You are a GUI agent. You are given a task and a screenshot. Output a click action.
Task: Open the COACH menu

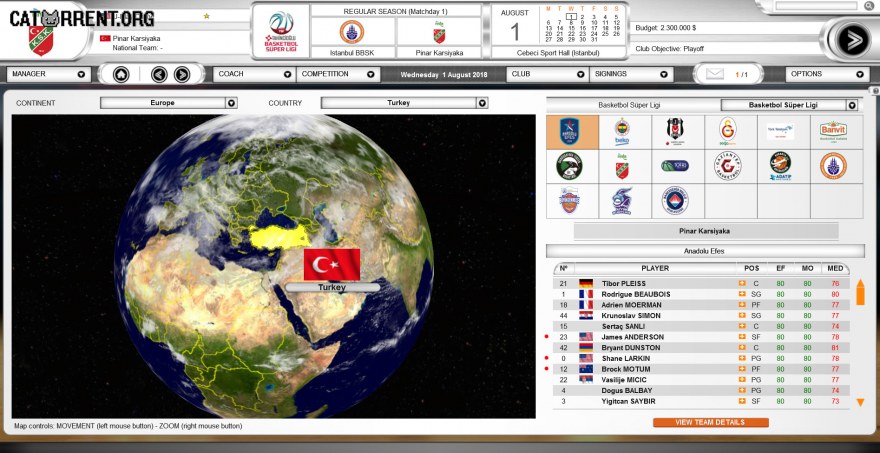(254, 74)
